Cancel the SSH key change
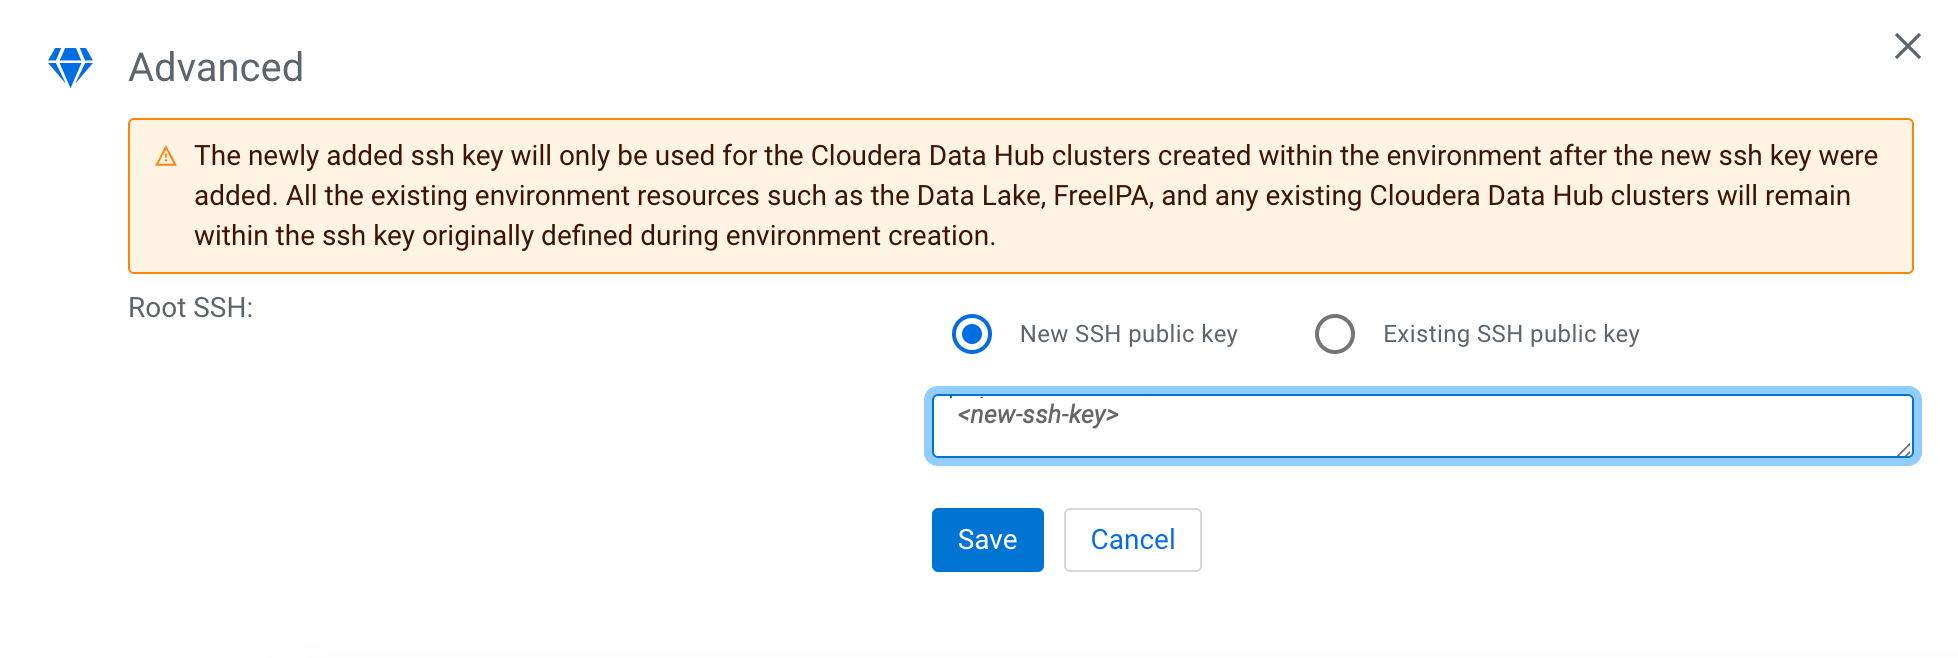 click(x=1132, y=540)
